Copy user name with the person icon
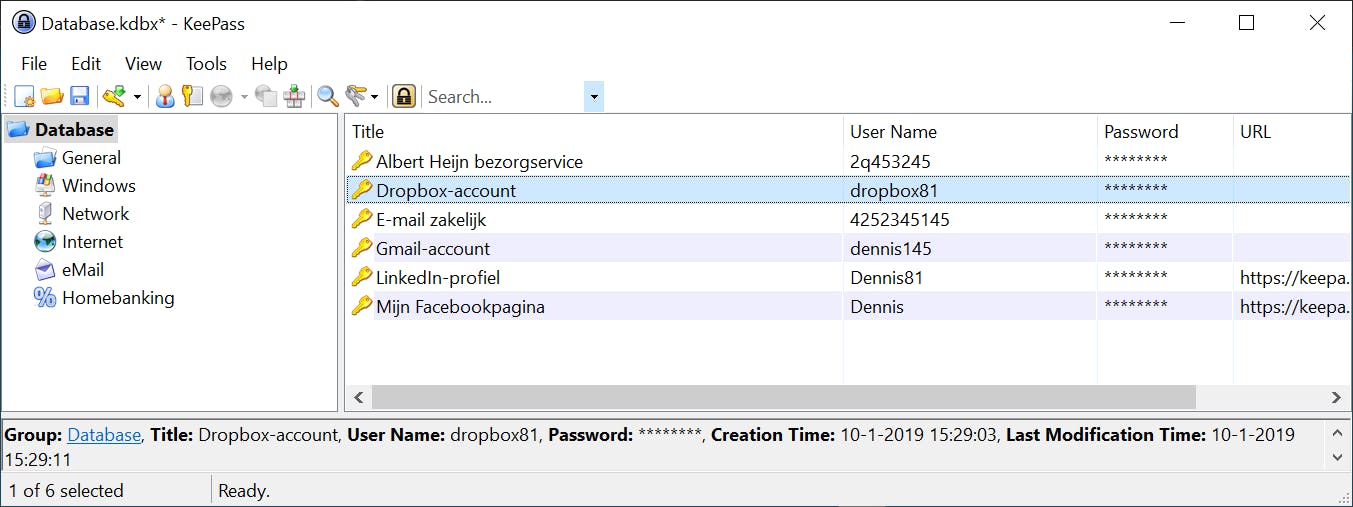Screen dimensions: 1353x507 click(165, 96)
